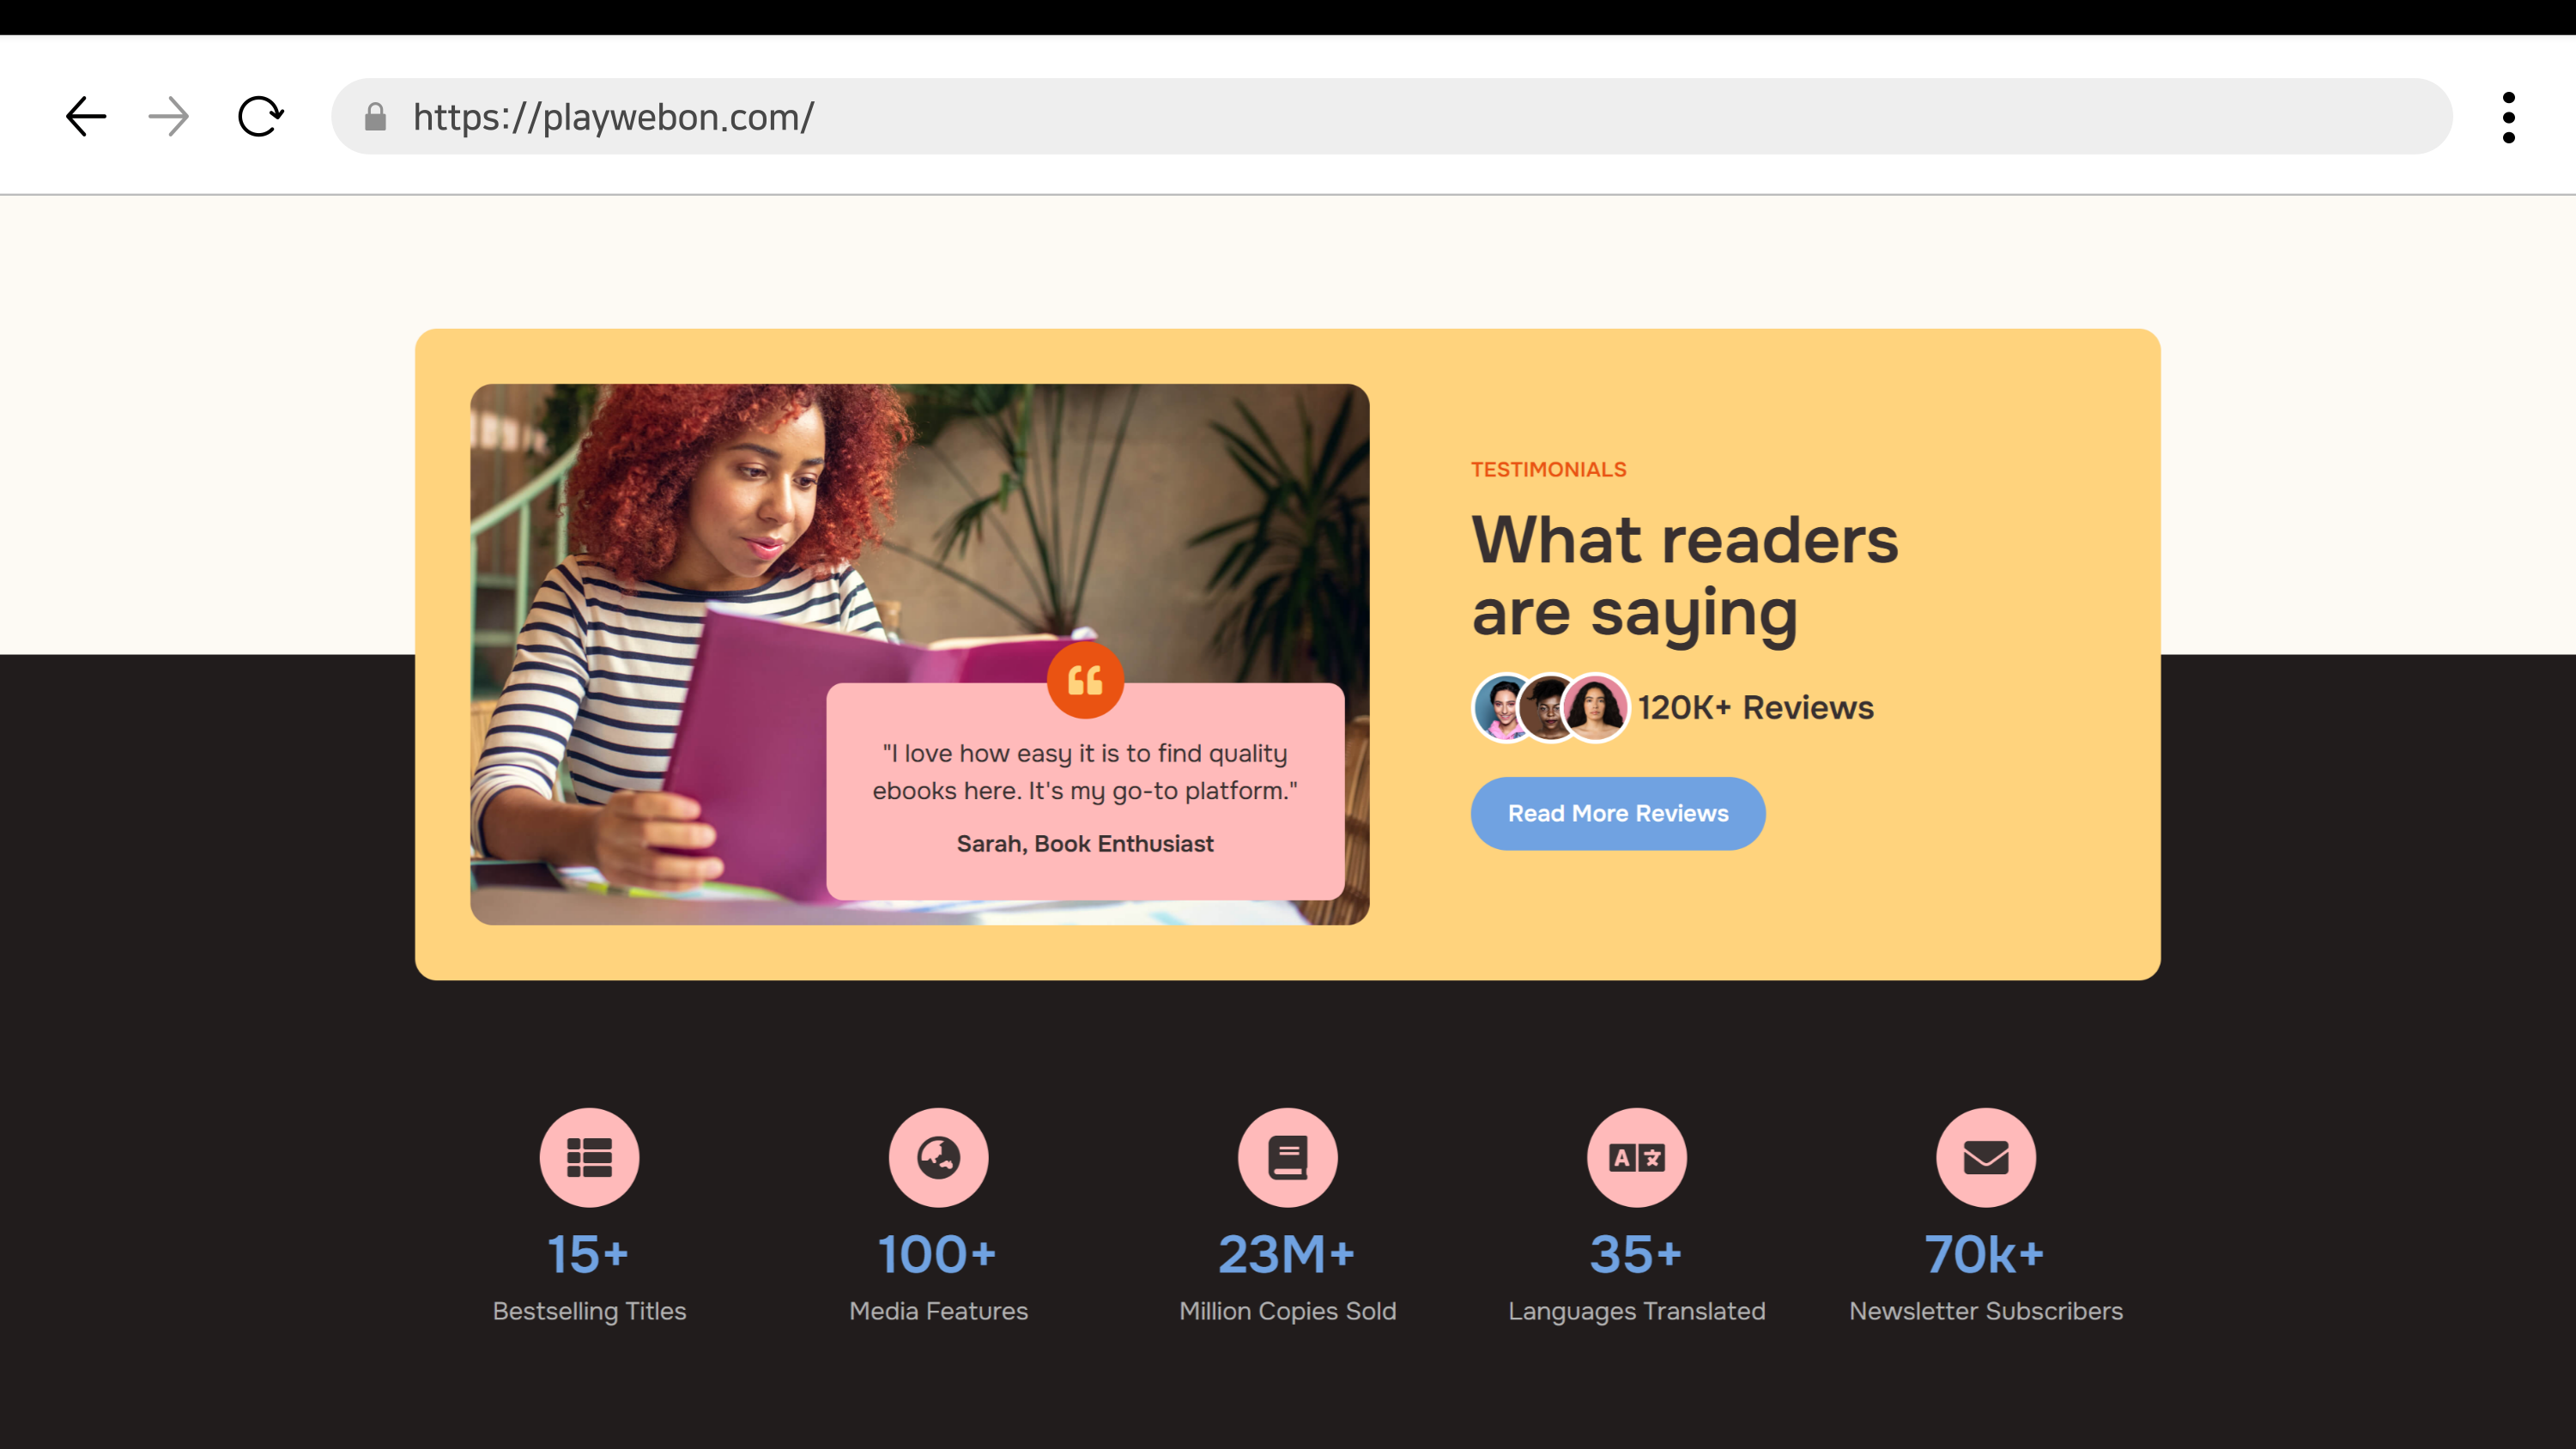Click the padlock icon in the address bar
Screen dimensions: 2576x1449
click(x=375, y=117)
